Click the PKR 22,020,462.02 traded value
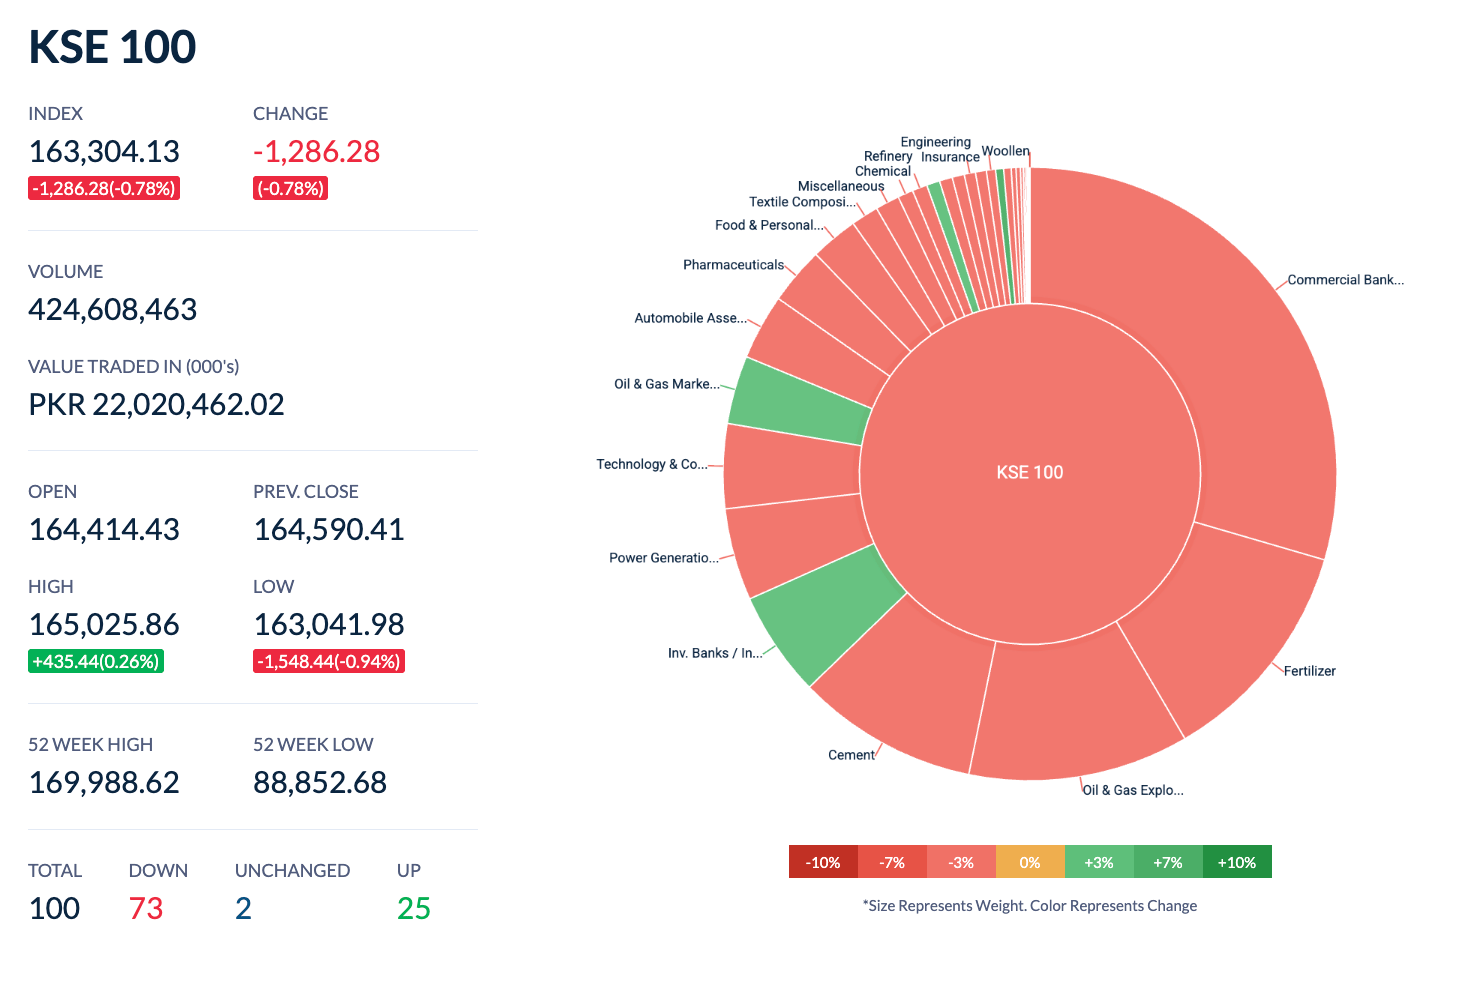This screenshot has width=1466, height=992. (156, 404)
